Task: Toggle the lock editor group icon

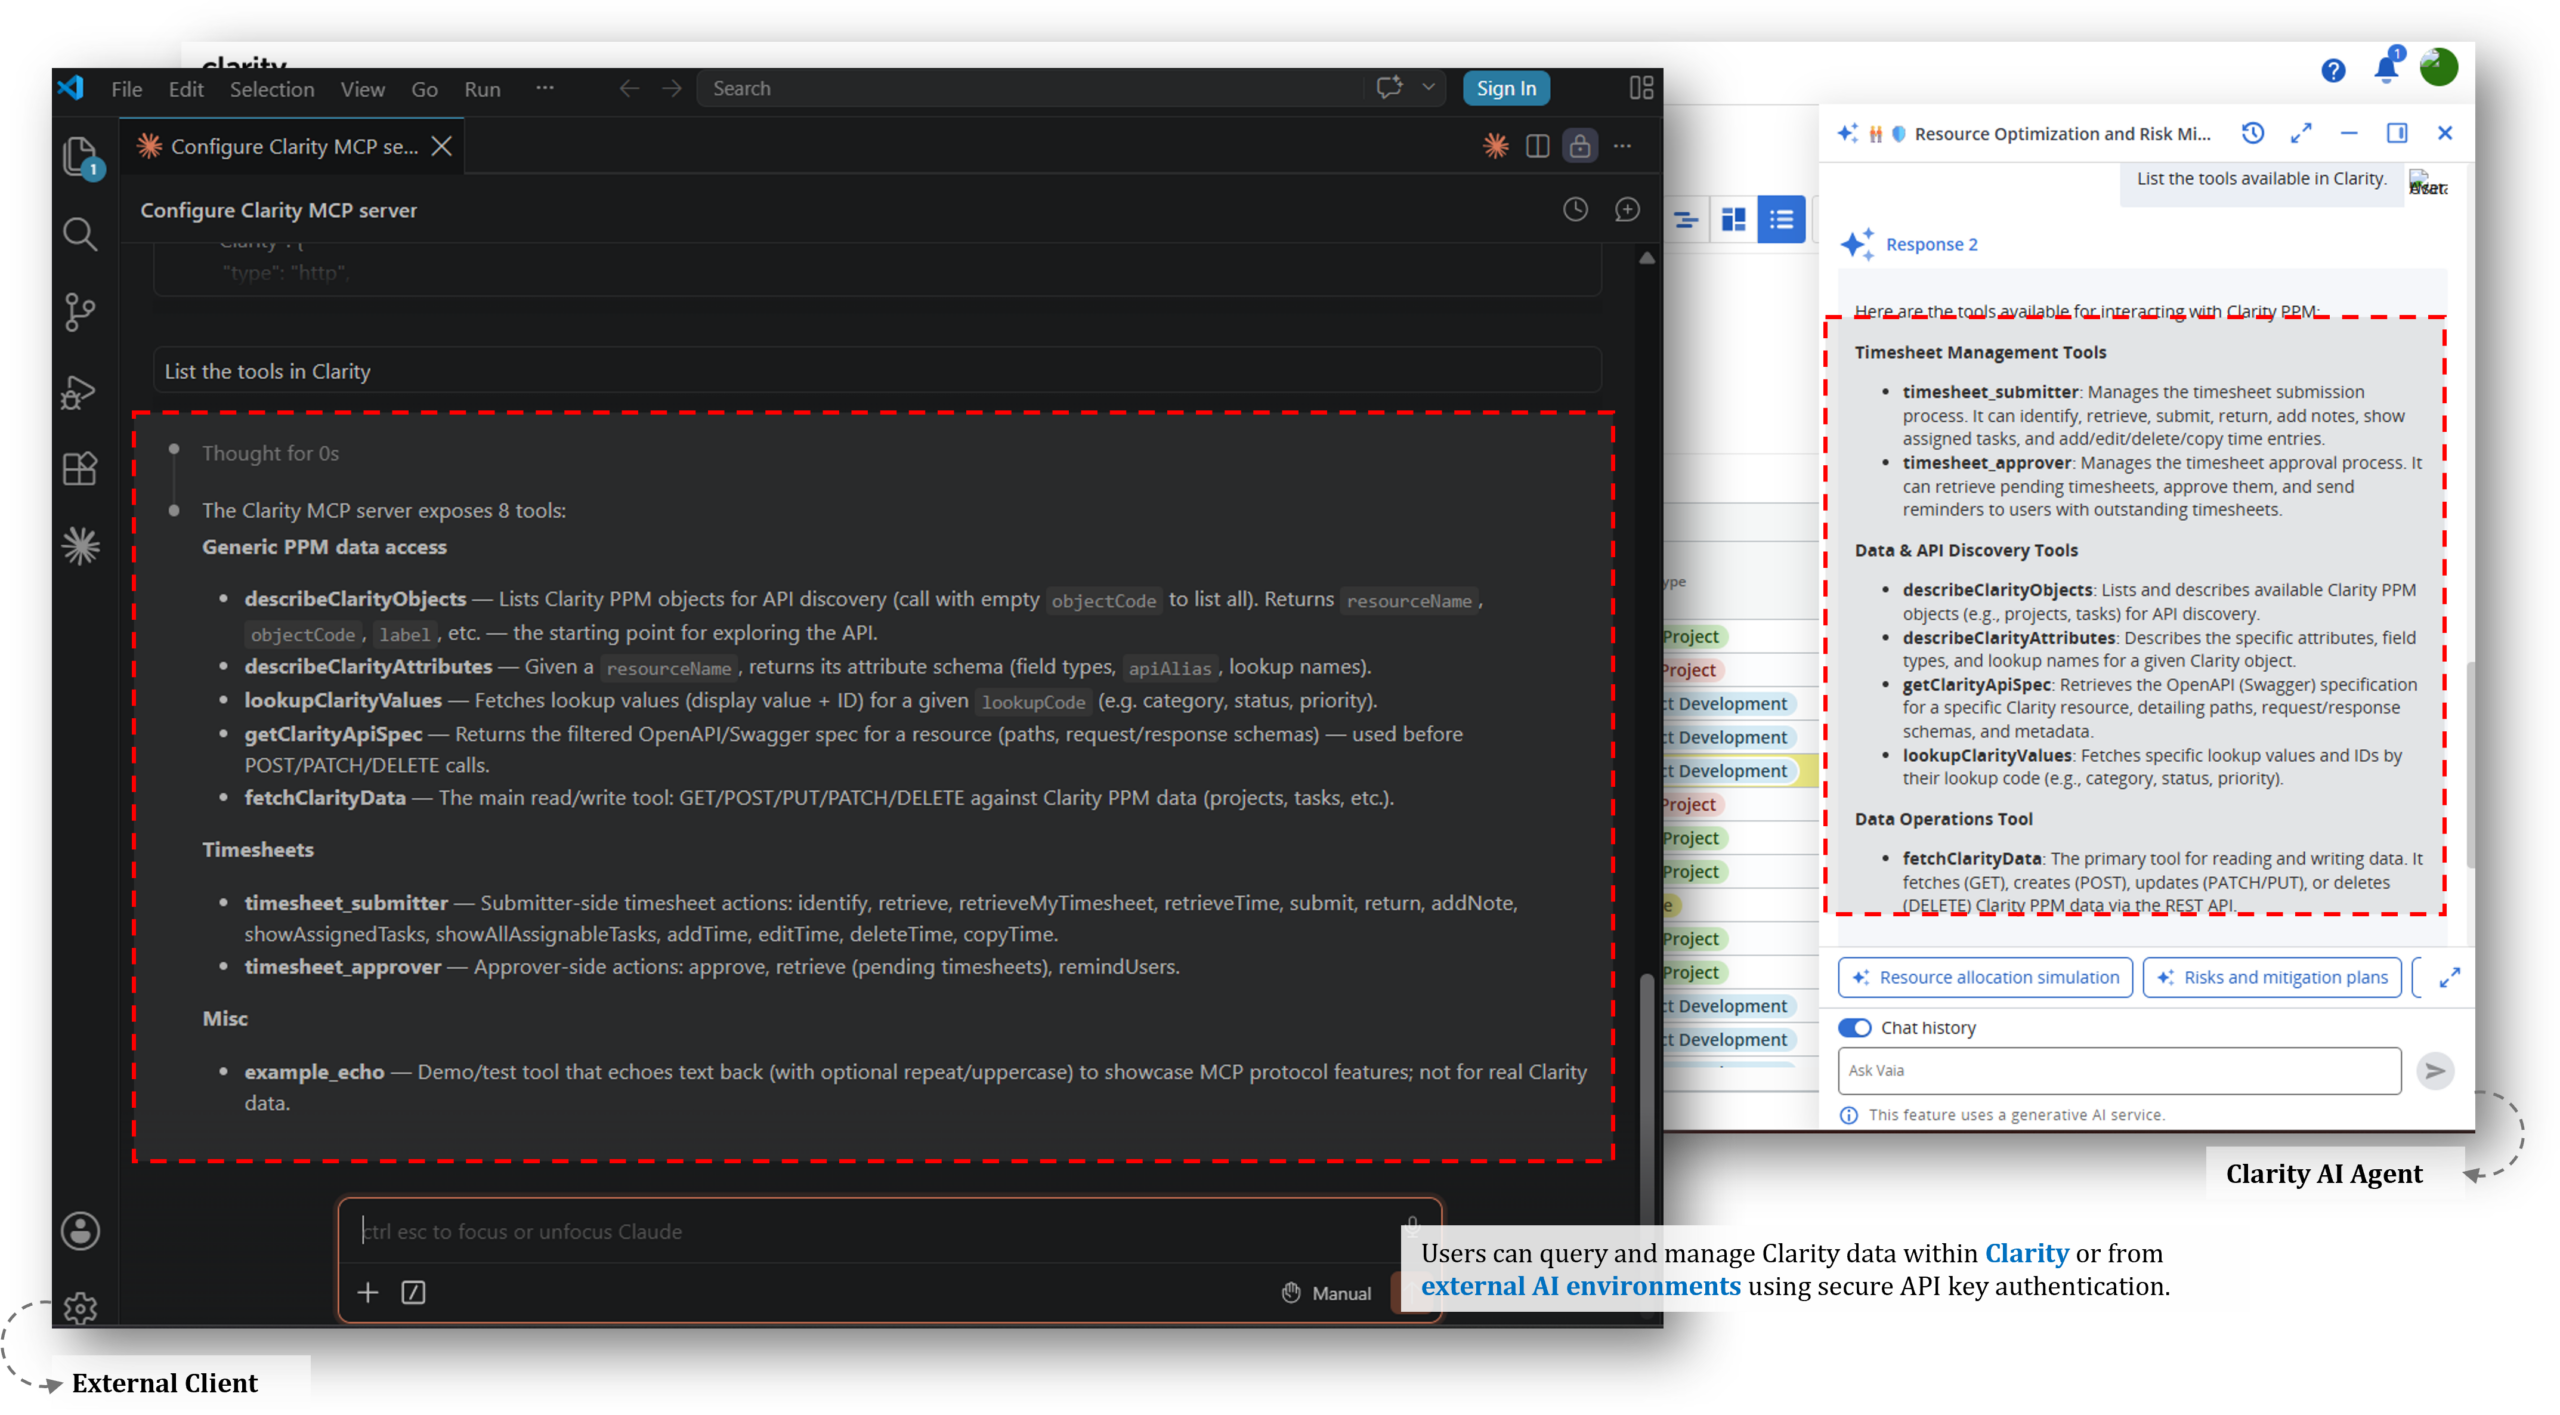Action: pyautogui.click(x=1580, y=146)
